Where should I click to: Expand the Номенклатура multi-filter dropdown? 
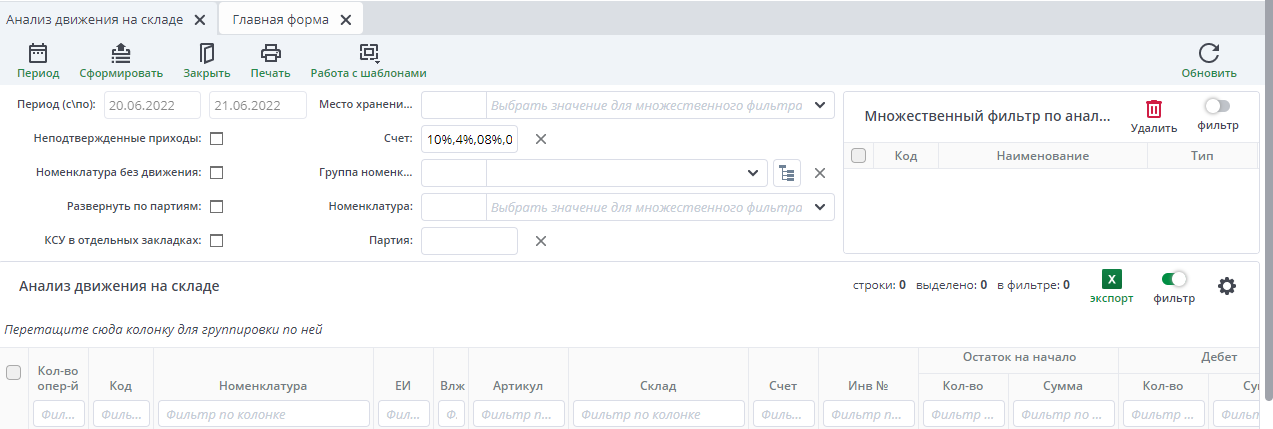[820, 207]
